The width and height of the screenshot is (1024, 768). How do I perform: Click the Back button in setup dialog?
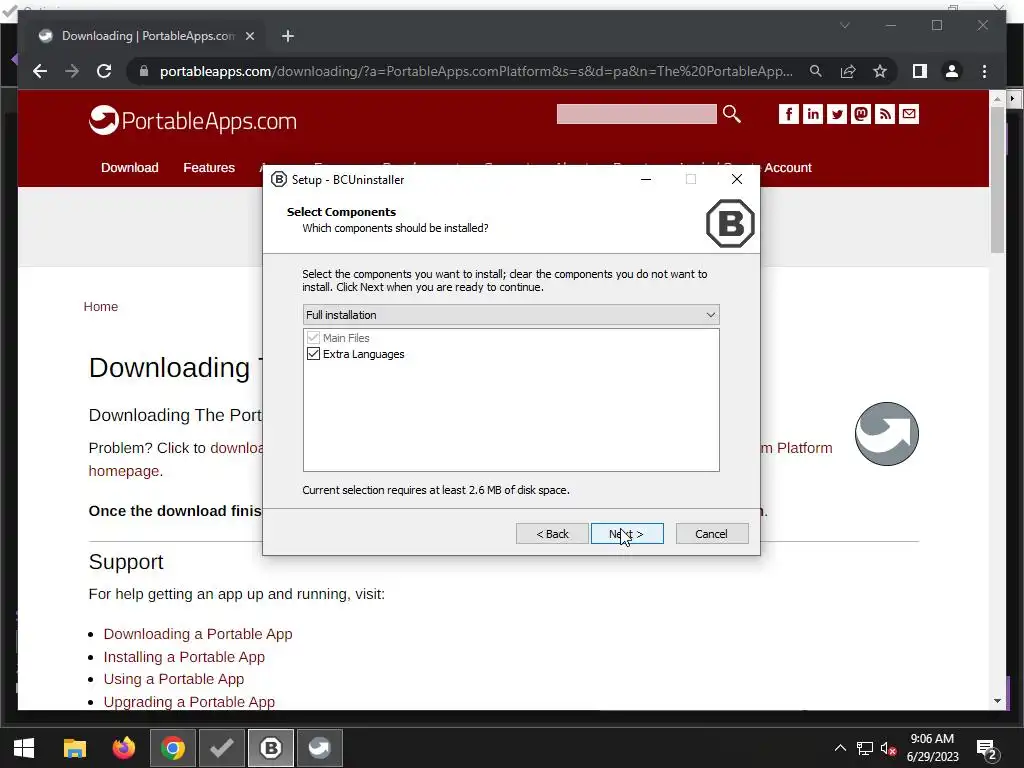click(x=552, y=534)
